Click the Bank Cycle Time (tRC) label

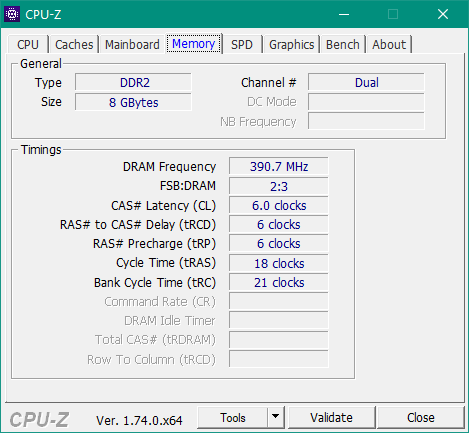click(155, 283)
